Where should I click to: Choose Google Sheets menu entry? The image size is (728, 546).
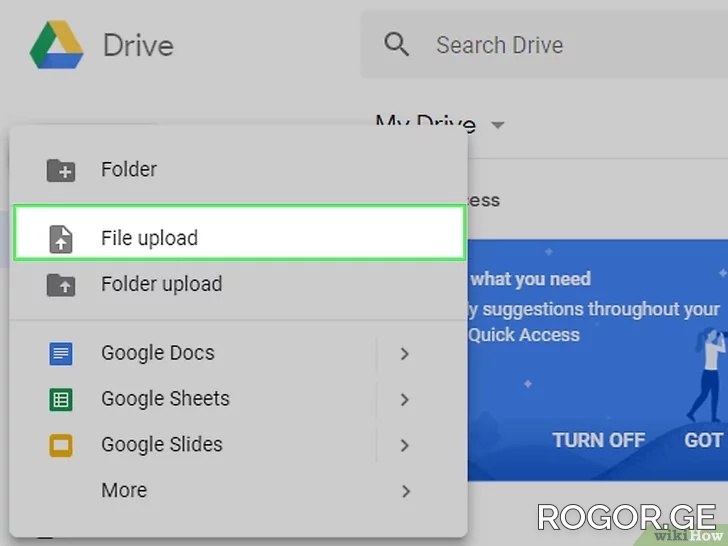tap(239, 399)
